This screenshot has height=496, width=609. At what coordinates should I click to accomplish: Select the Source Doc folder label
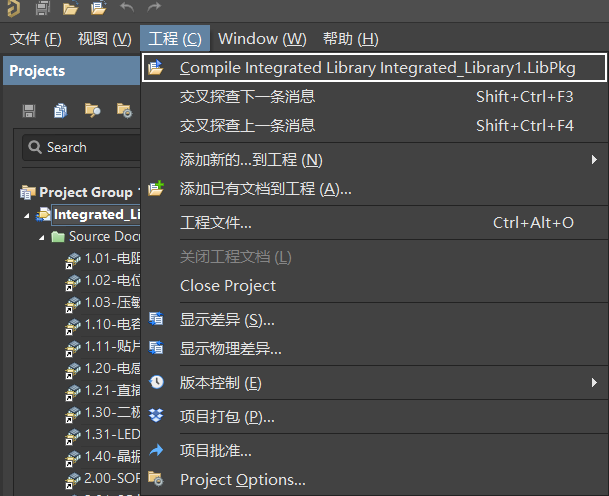point(104,237)
